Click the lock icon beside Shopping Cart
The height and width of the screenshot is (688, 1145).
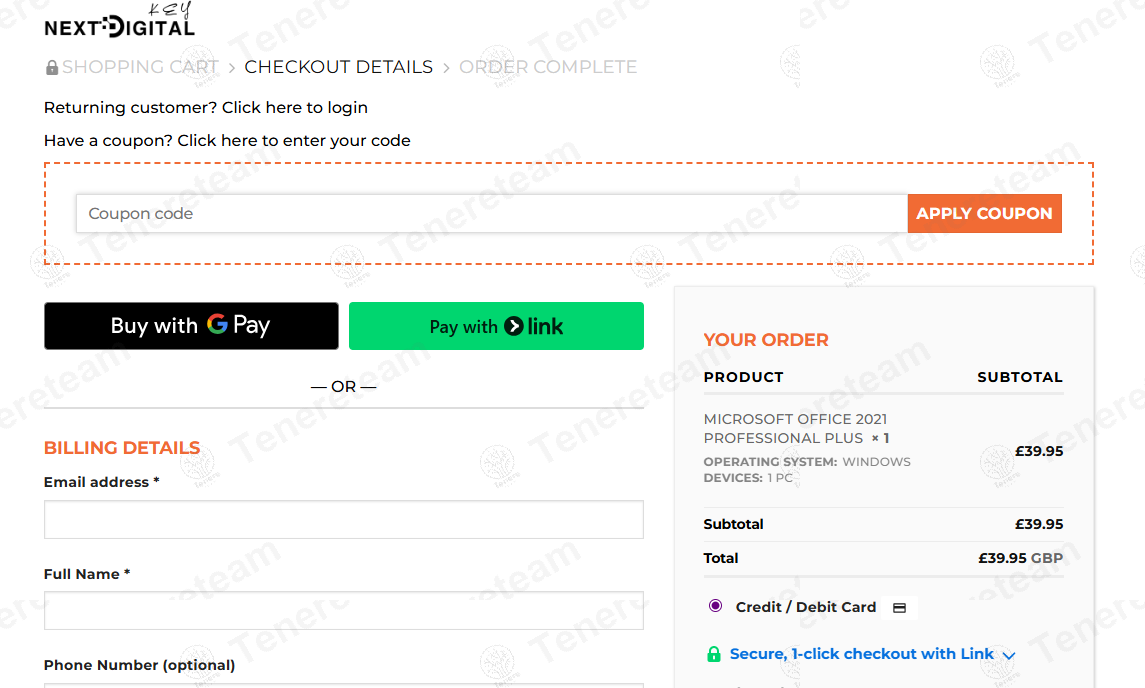[52, 68]
